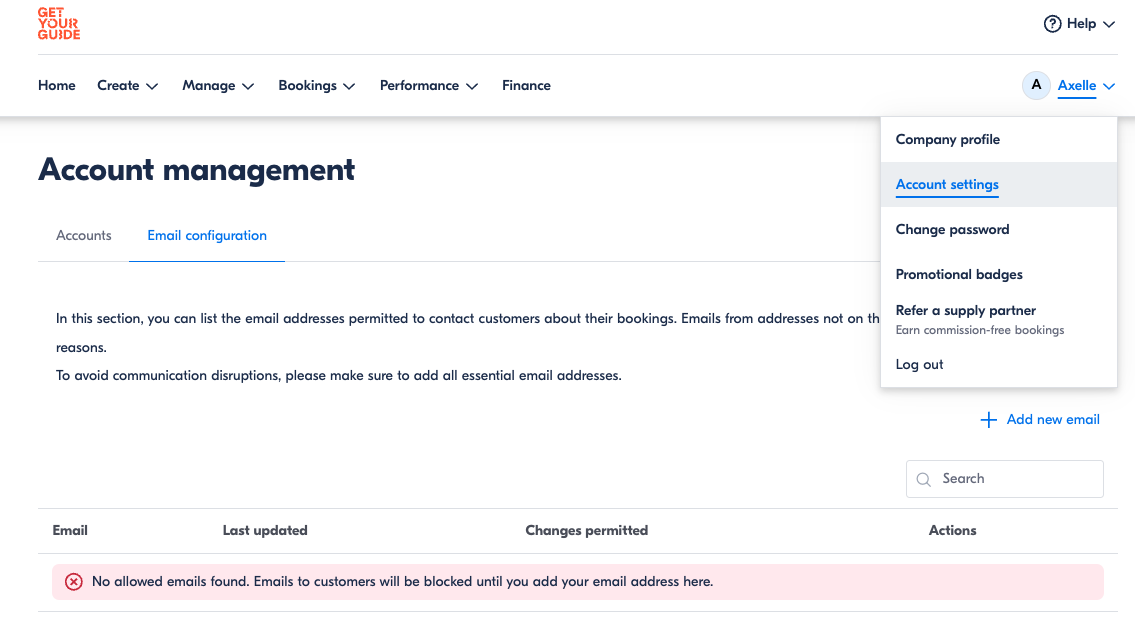
Task: Select Change password menu item
Action: (x=952, y=230)
